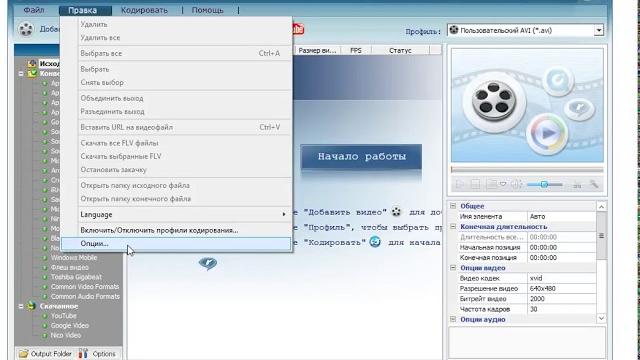
Task: Select Common Video Formats text in the tree
Action: pos(85,287)
